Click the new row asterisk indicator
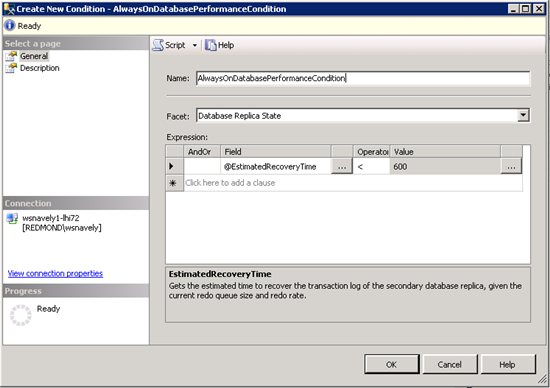The image size is (550, 388). (174, 183)
